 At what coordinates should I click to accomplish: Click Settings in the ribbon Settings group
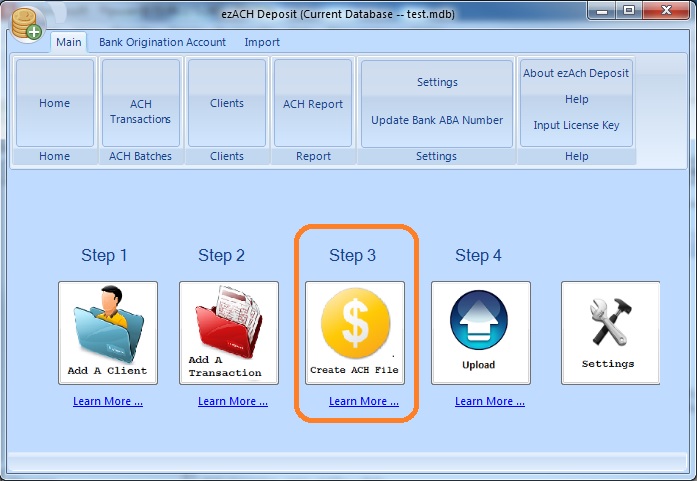click(x=437, y=82)
